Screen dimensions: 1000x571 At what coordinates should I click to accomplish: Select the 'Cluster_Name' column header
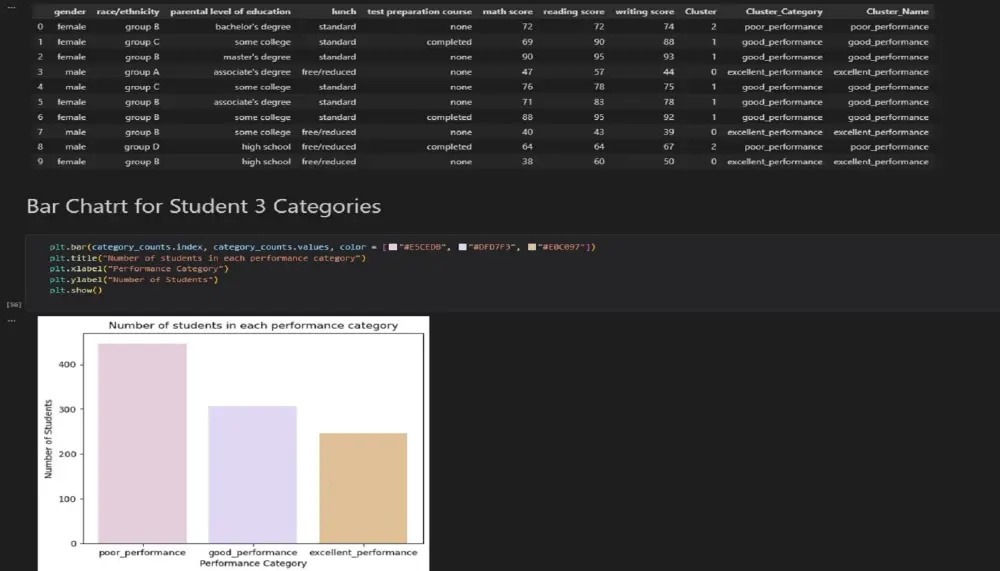[897, 11]
